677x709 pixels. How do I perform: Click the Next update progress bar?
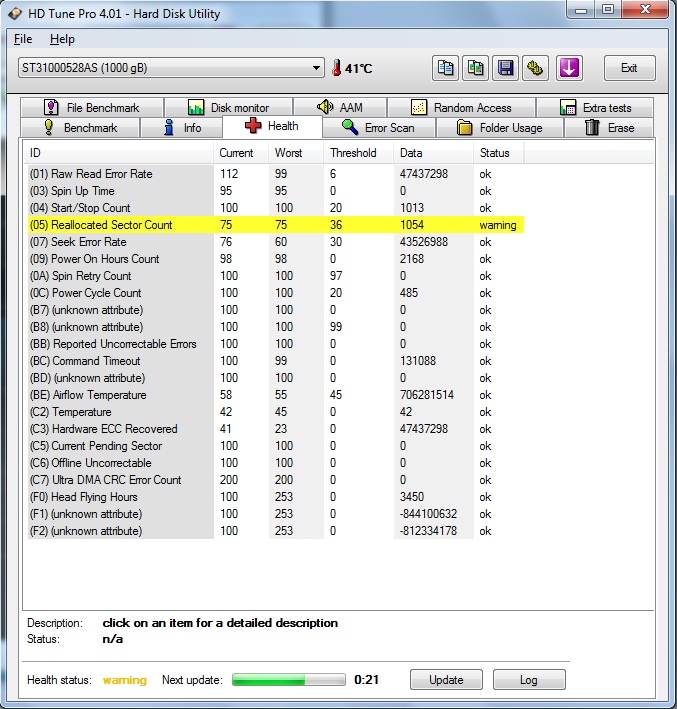click(x=289, y=680)
